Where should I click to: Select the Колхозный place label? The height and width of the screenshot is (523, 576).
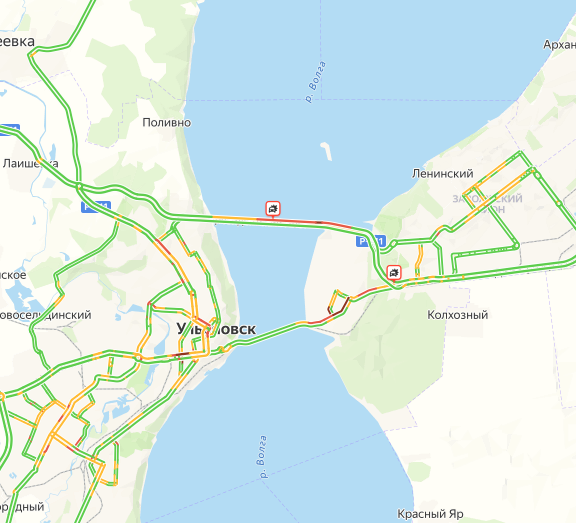pyautogui.click(x=458, y=315)
